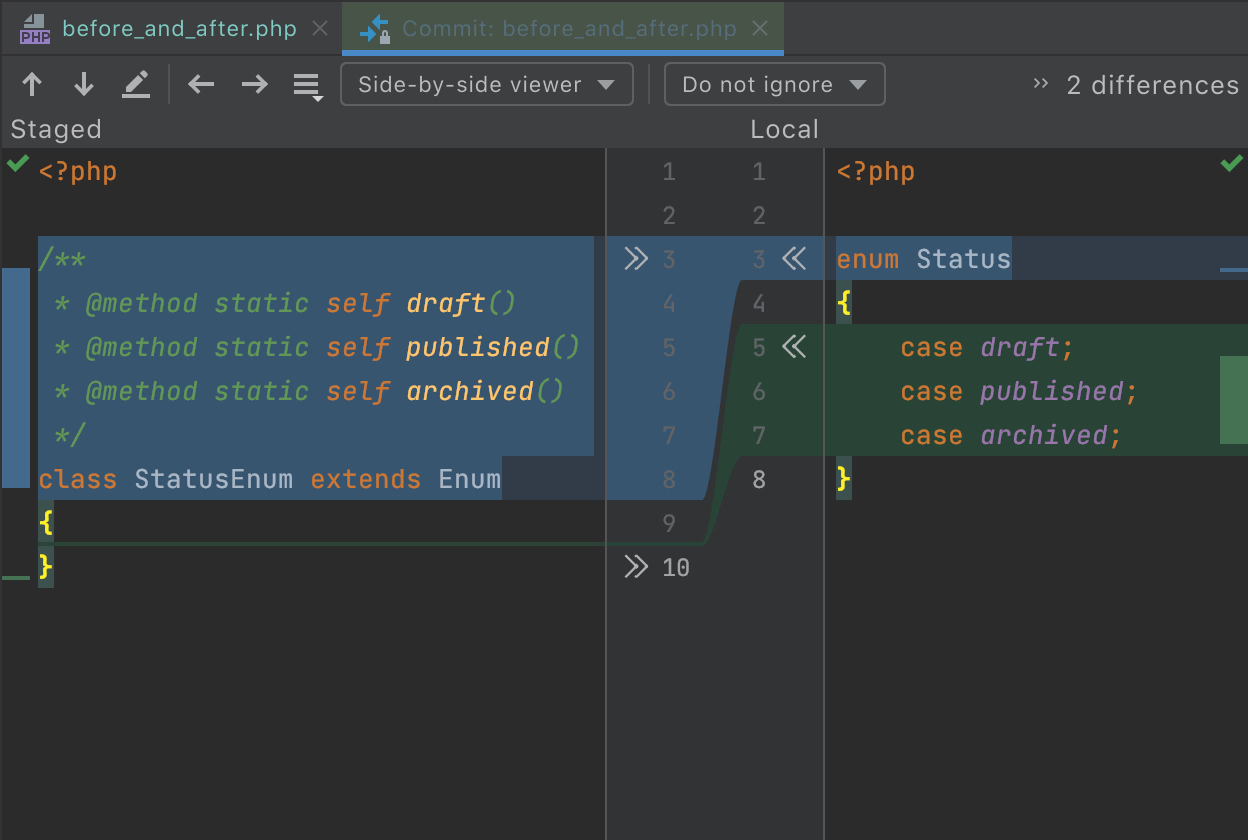This screenshot has height=840, width=1248.
Task: Expand hidden toolbar items via double chevron
Action: click(1041, 84)
